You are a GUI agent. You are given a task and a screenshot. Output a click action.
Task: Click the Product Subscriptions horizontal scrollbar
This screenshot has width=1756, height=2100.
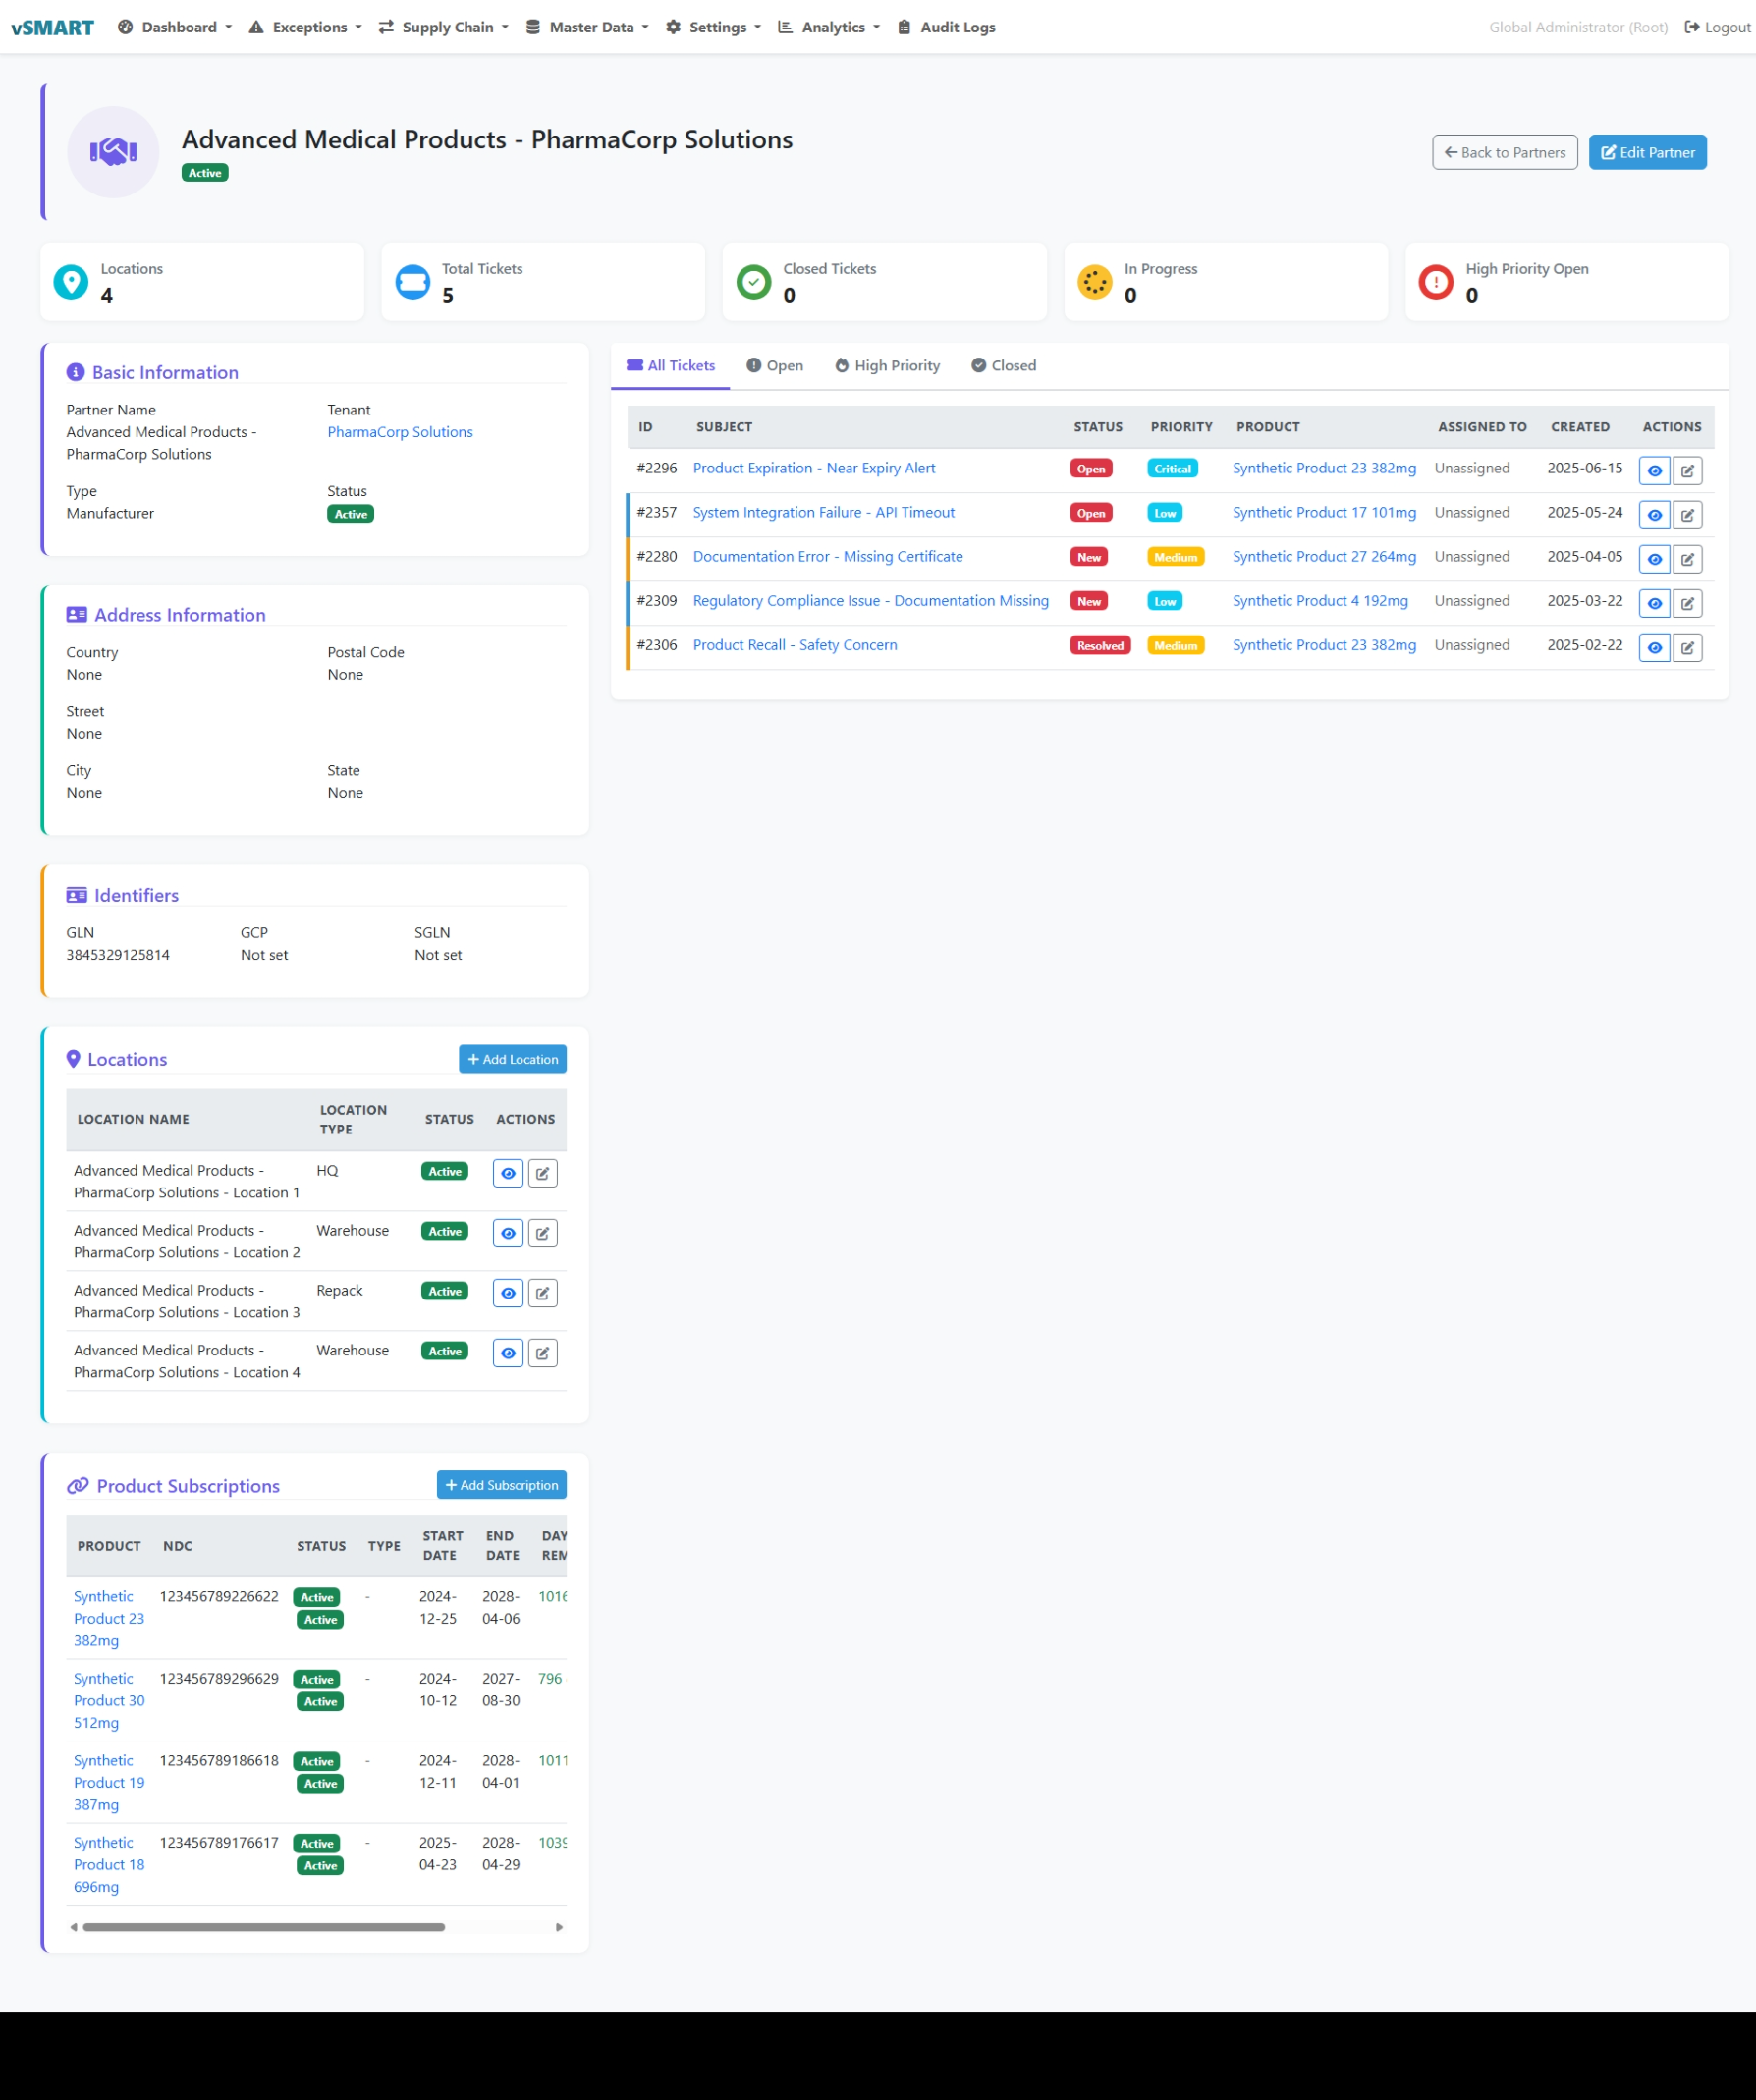coord(264,1927)
